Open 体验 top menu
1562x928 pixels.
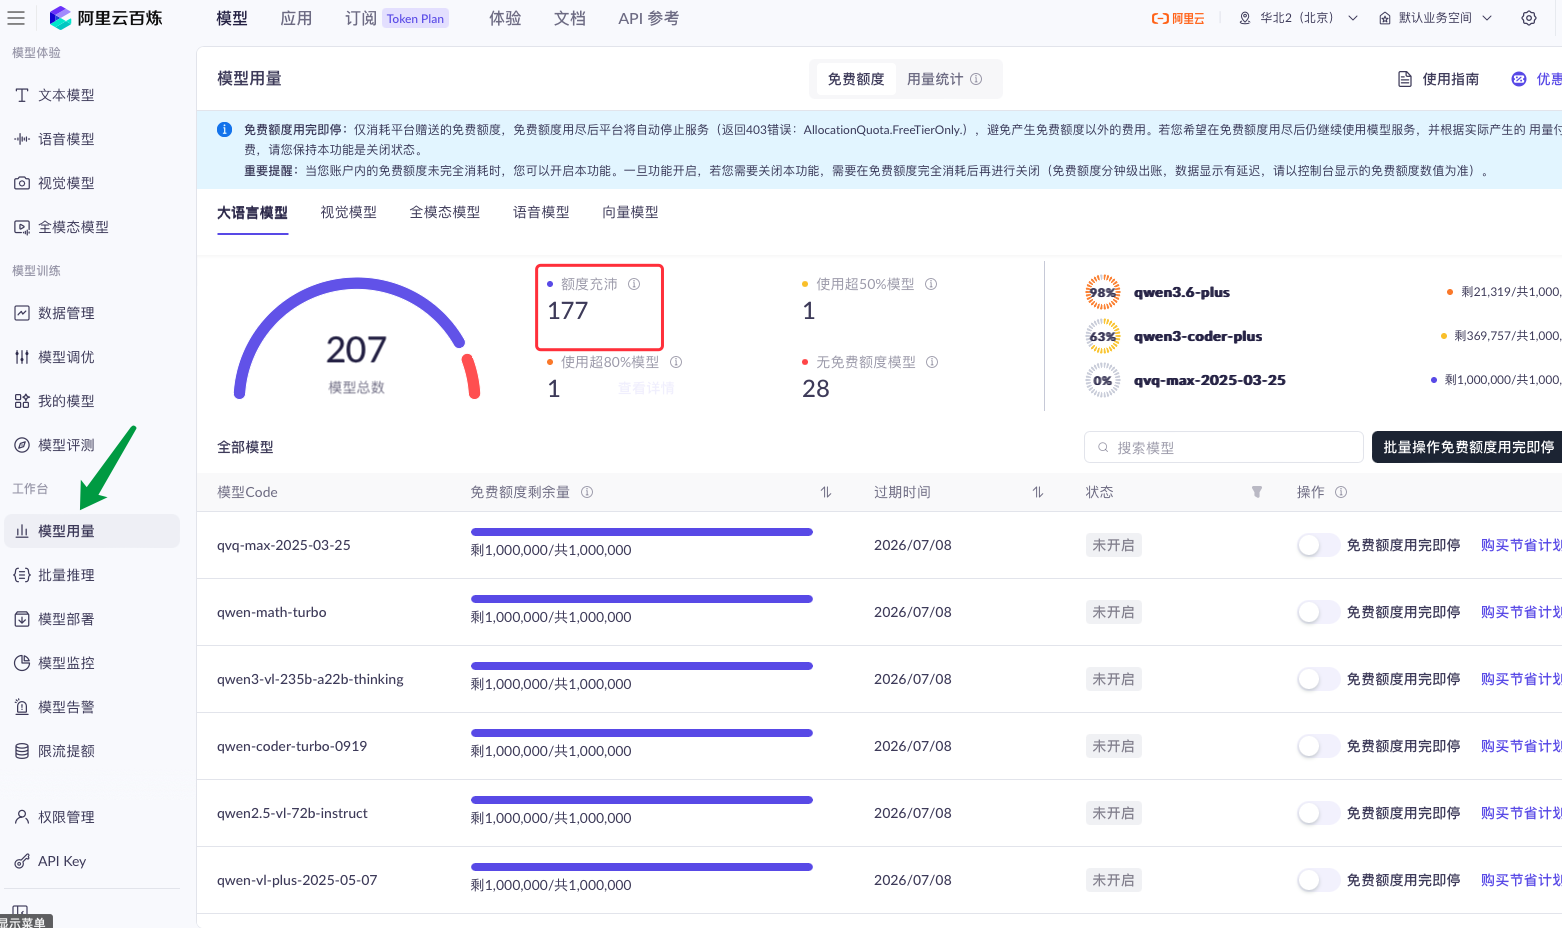pos(505,18)
